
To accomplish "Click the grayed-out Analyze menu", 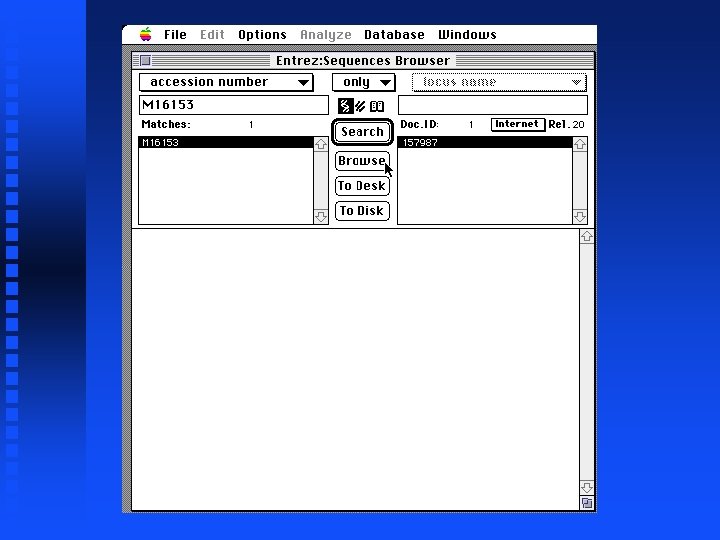I will point(326,35).
